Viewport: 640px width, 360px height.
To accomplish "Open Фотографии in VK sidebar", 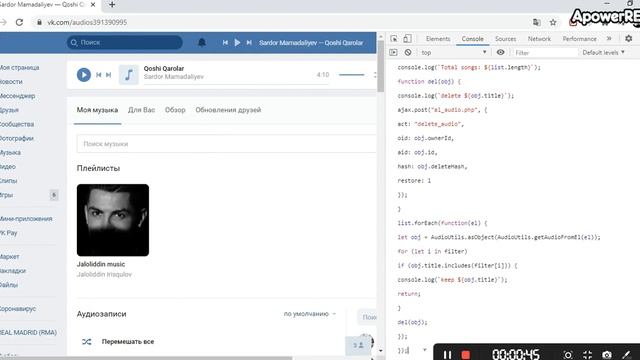I will pyautogui.click(x=17, y=138).
